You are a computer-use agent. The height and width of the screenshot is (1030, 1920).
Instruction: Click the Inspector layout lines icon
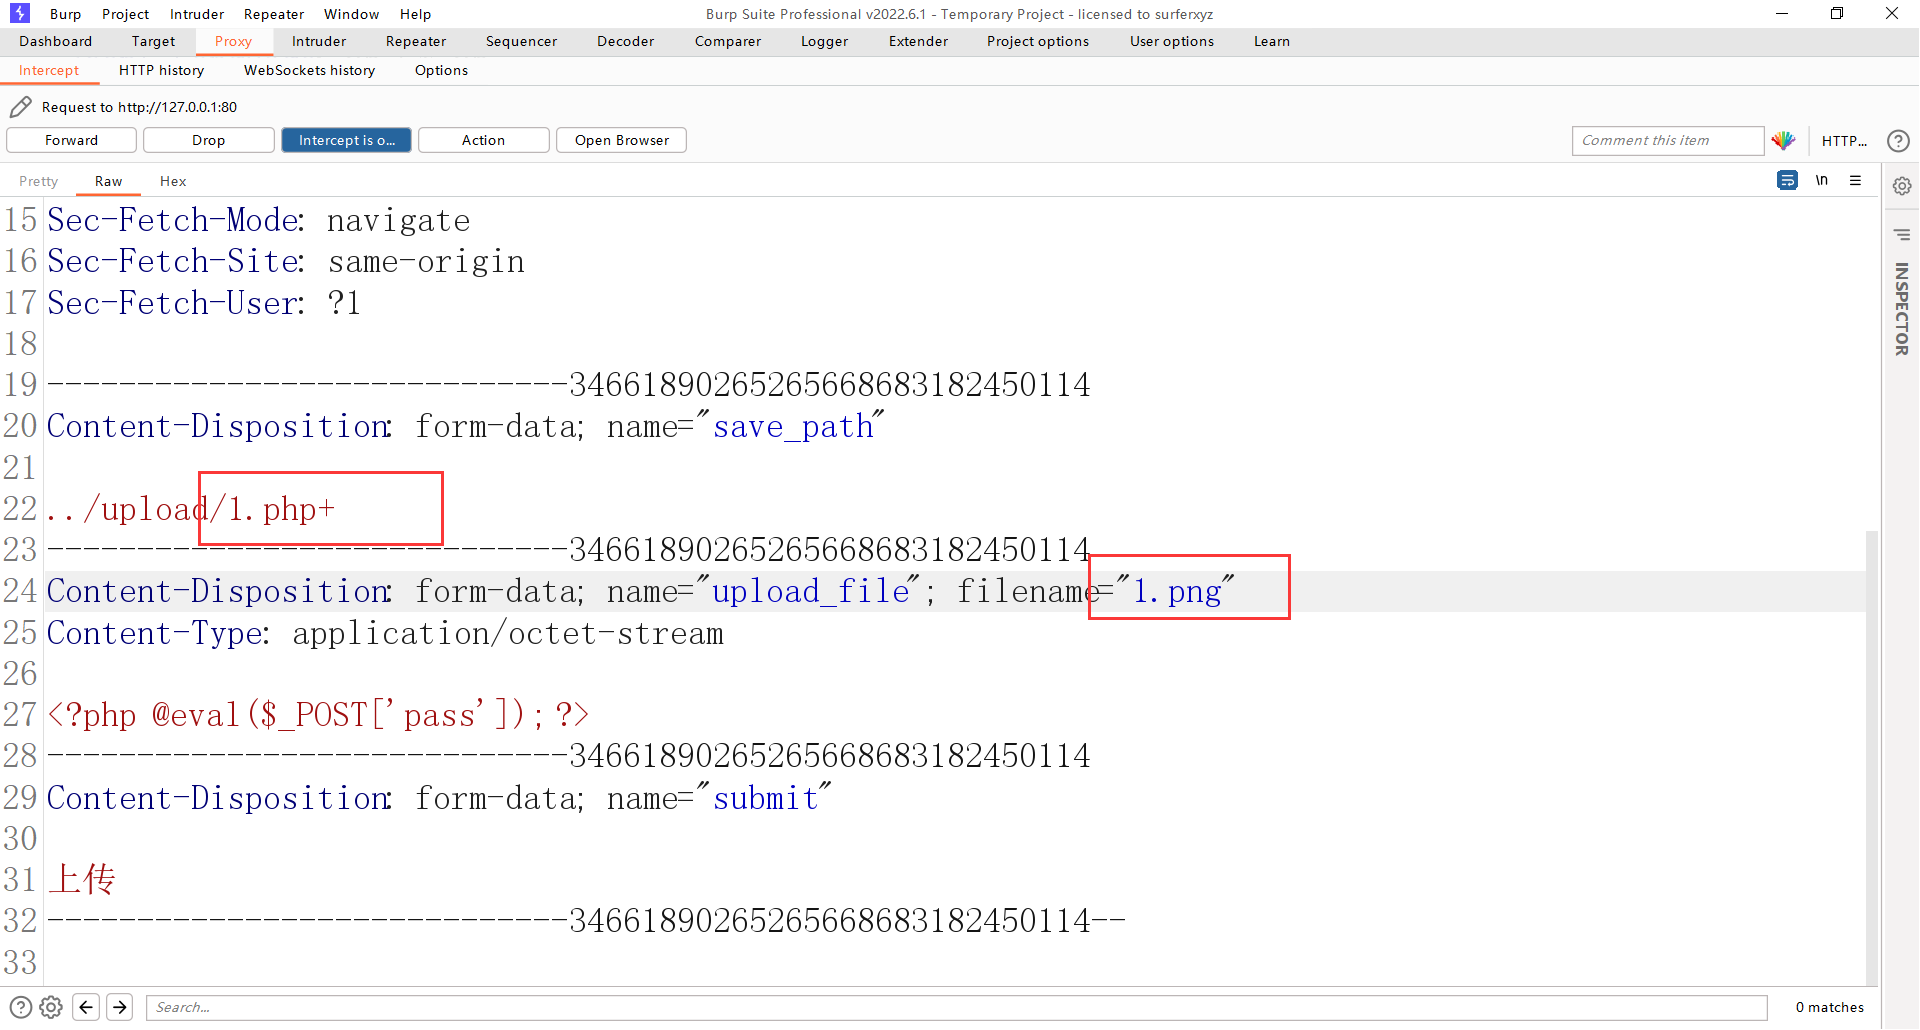[1902, 235]
